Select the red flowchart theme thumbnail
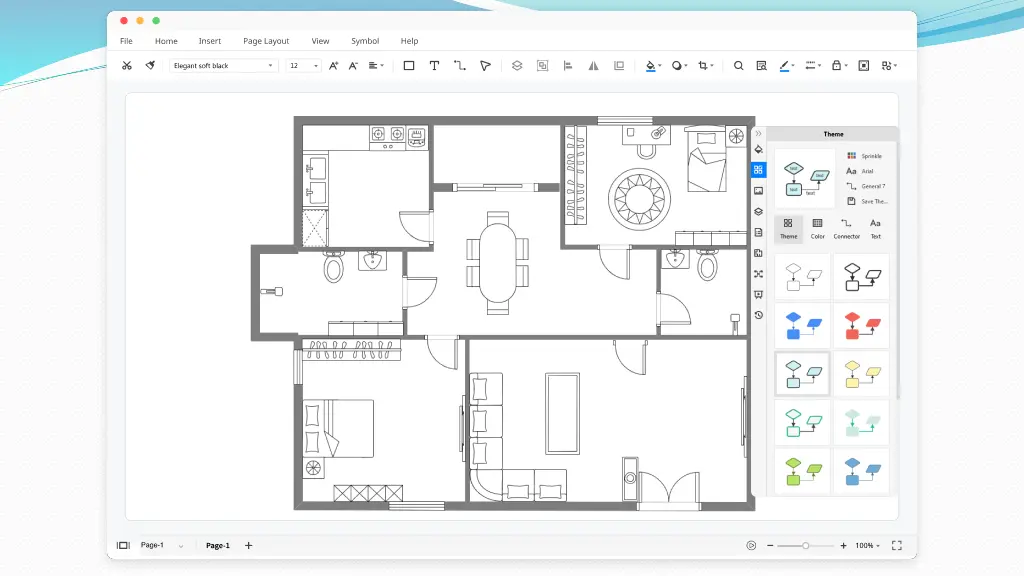The width and height of the screenshot is (1024, 576). (860, 325)
